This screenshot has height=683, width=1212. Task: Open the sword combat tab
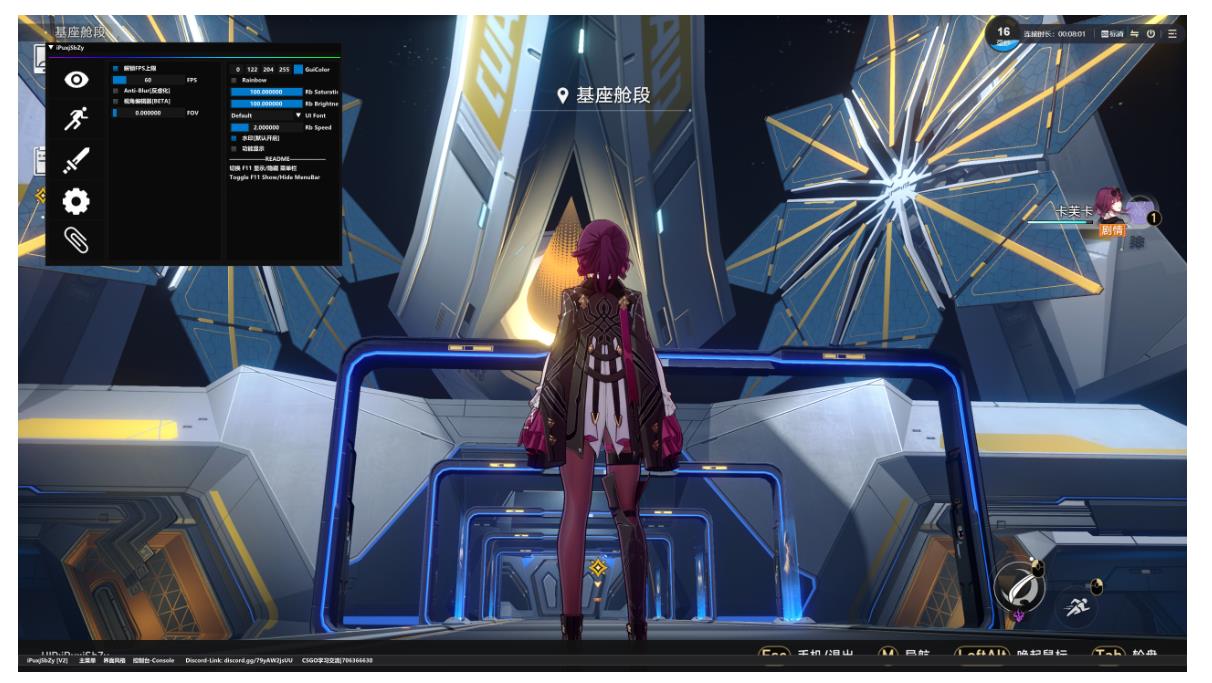click(x=76, y=160)
